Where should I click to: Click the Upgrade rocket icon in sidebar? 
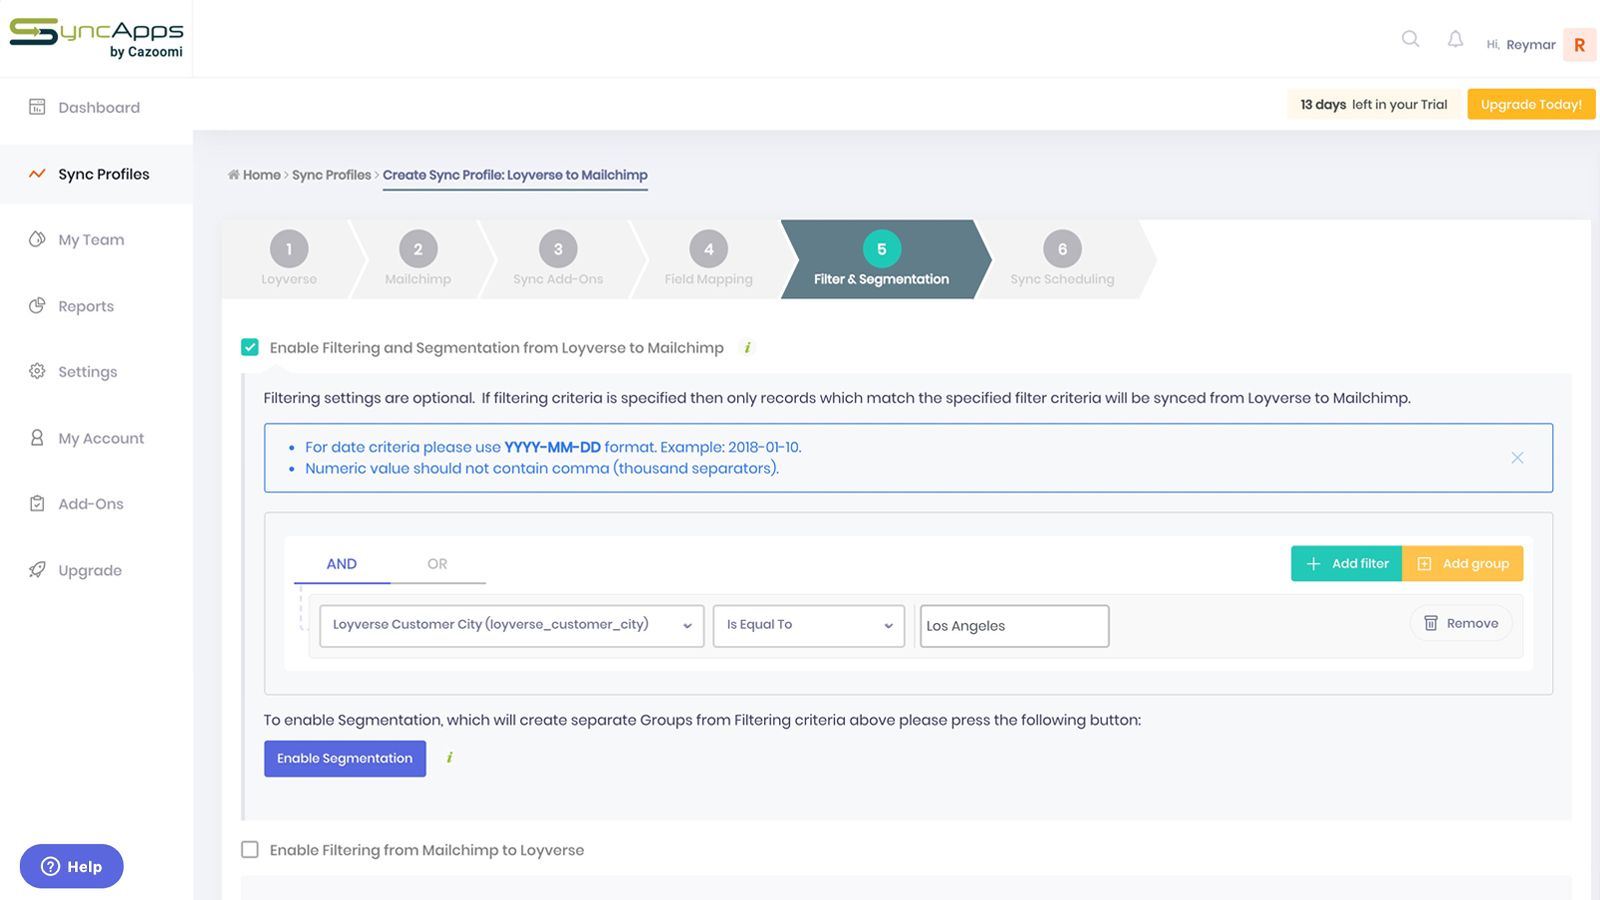[x=37, y=570]
